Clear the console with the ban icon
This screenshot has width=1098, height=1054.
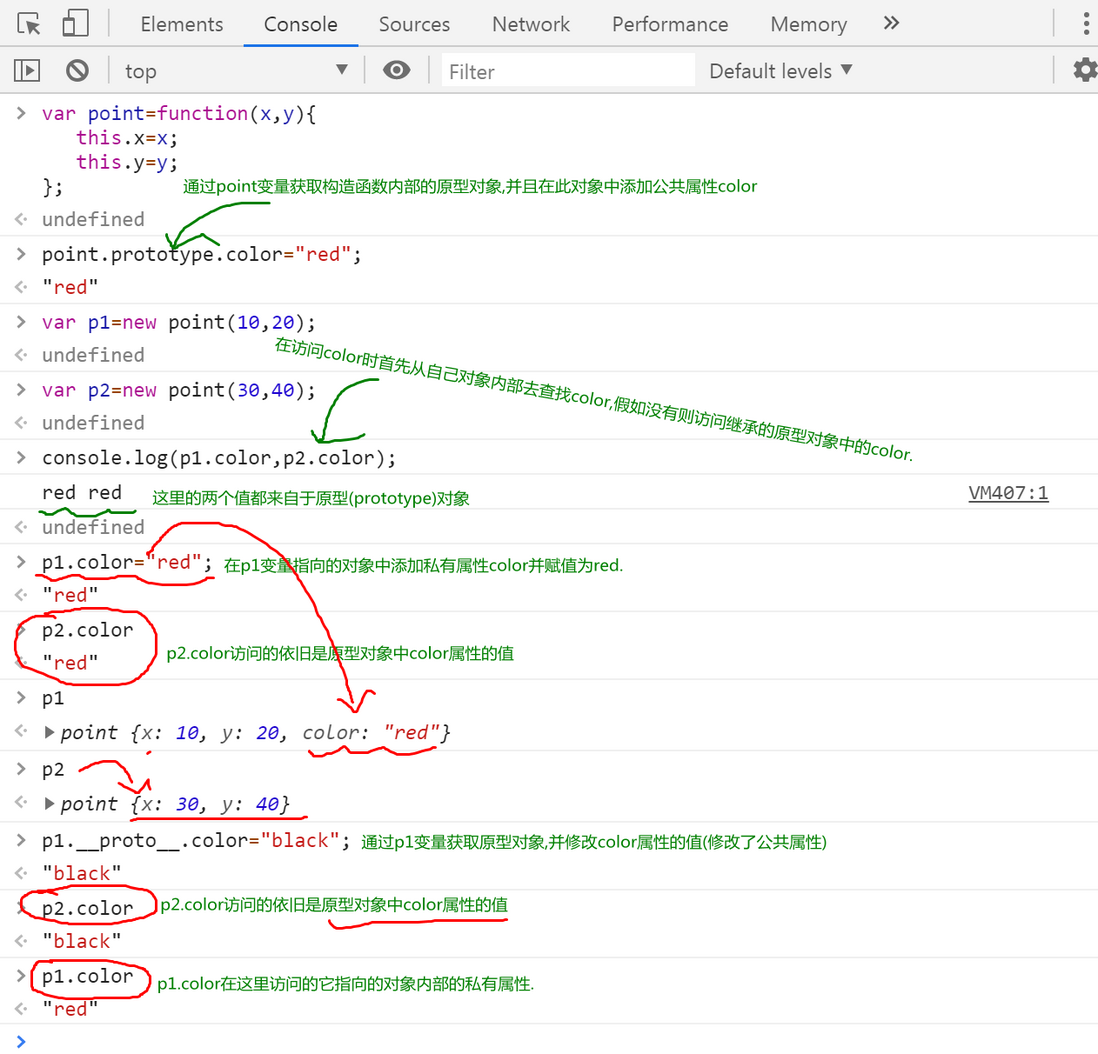point(77,71)
